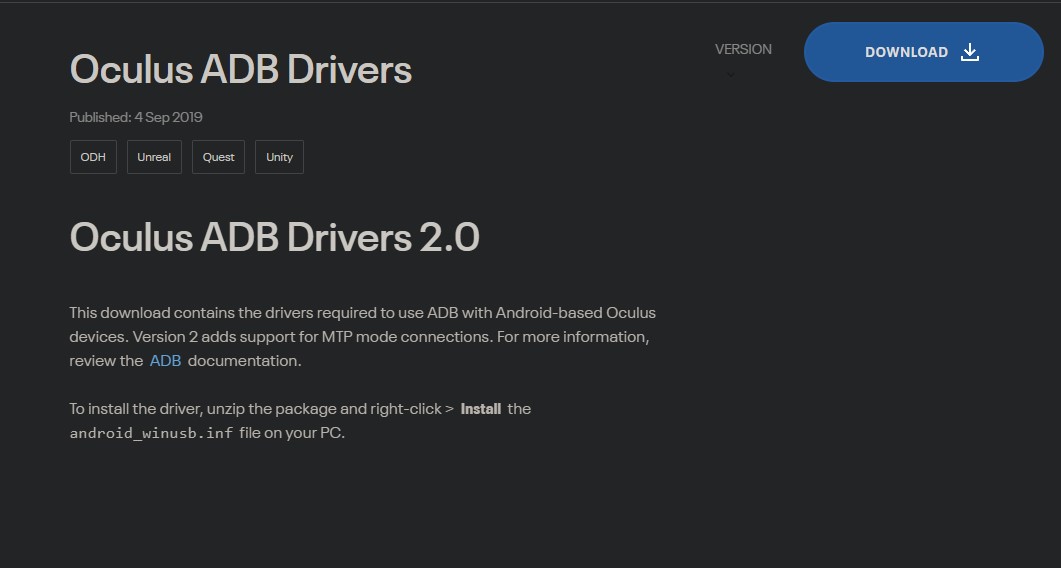Expand the small chevron under VERSION

(x=730, y=74)
